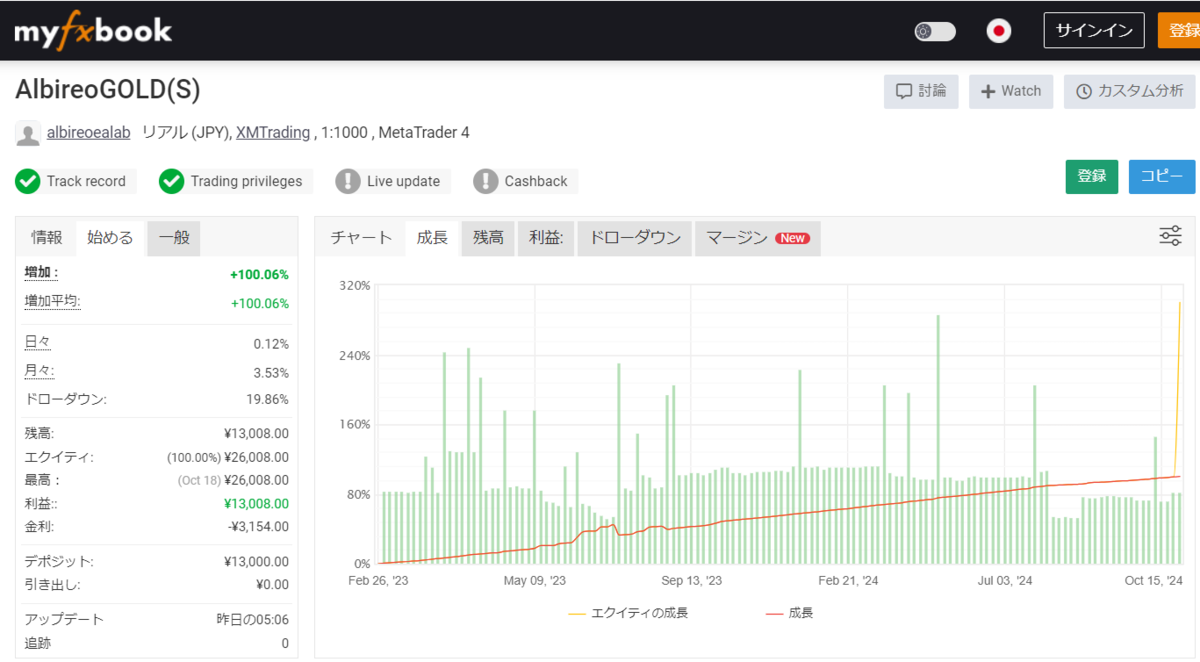The height and width of the screenshot is (662, 1200).
Task: Click the yellow equity growth spike line
Action: 1178,390
